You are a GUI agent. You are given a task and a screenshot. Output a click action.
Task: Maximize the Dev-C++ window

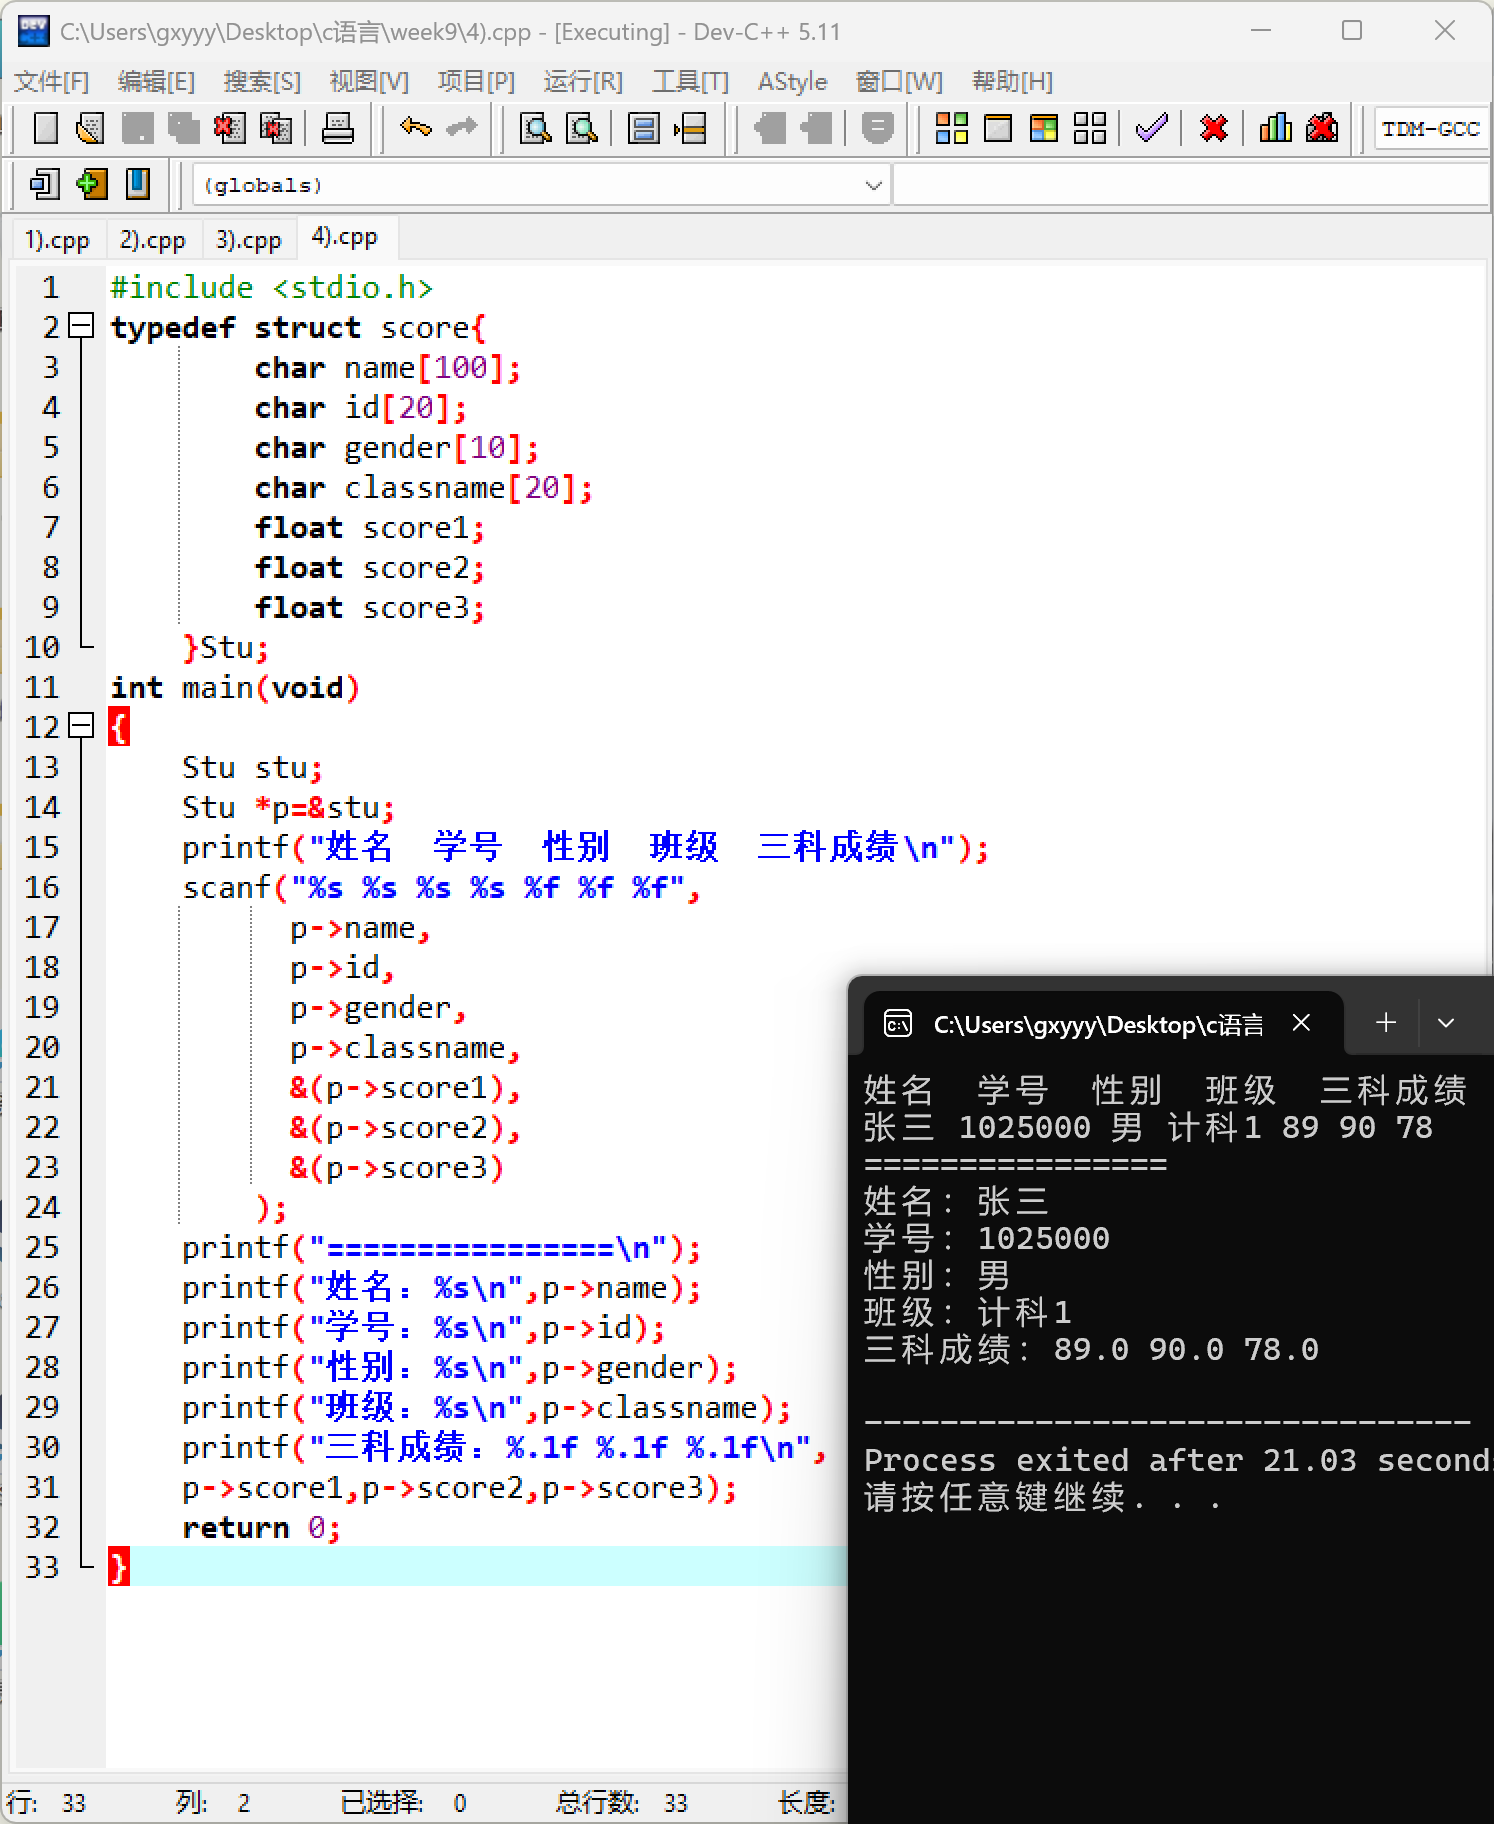[1352, 31]
